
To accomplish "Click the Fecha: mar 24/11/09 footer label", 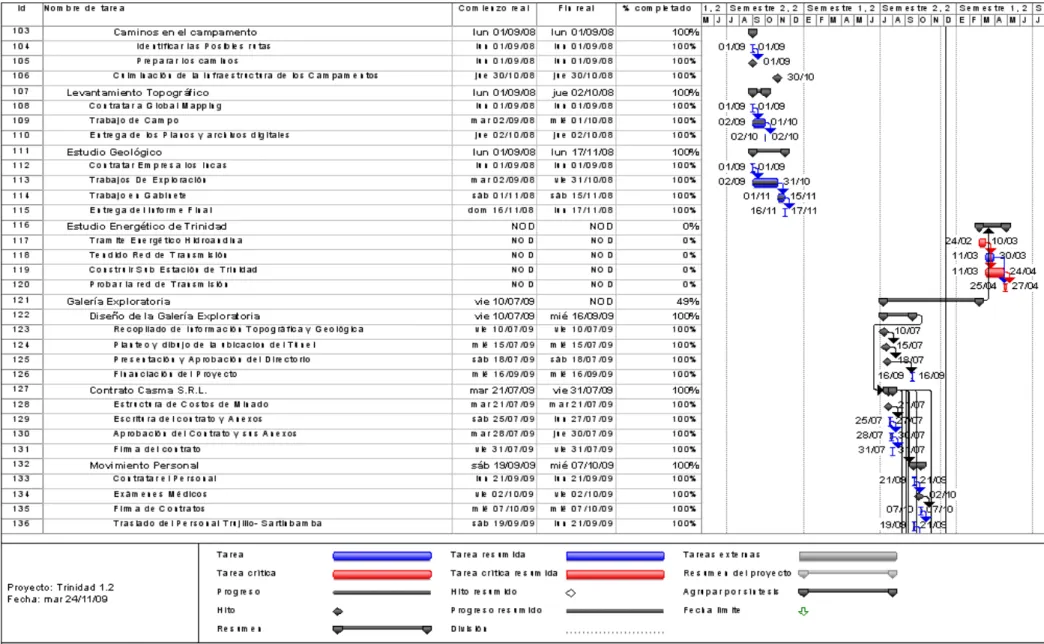I will [x=57, y=599].
